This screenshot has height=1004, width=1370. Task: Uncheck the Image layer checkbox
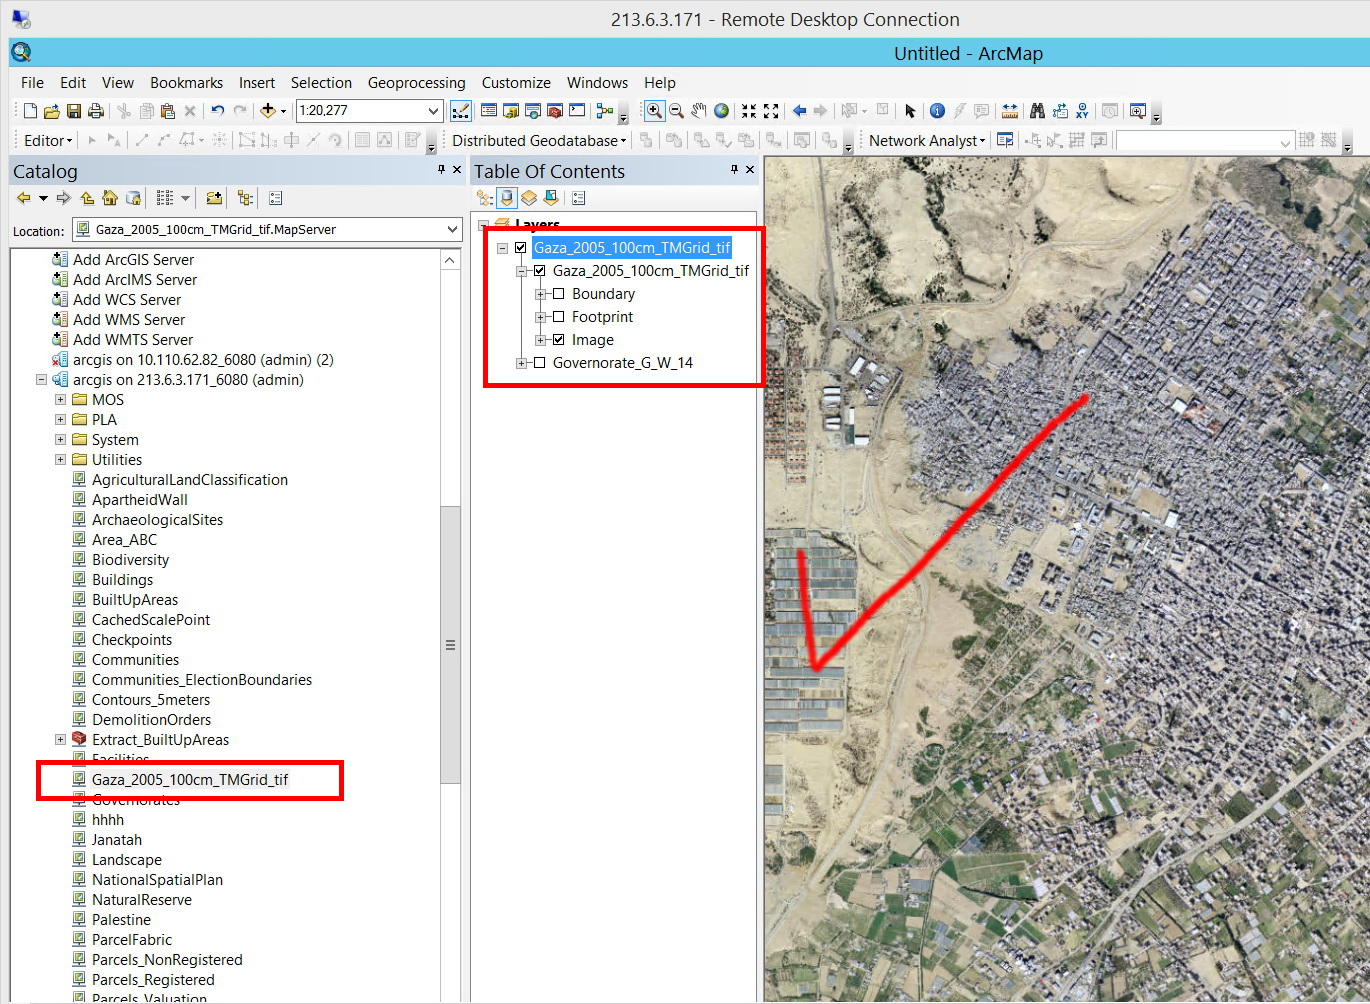click(559, 340)
